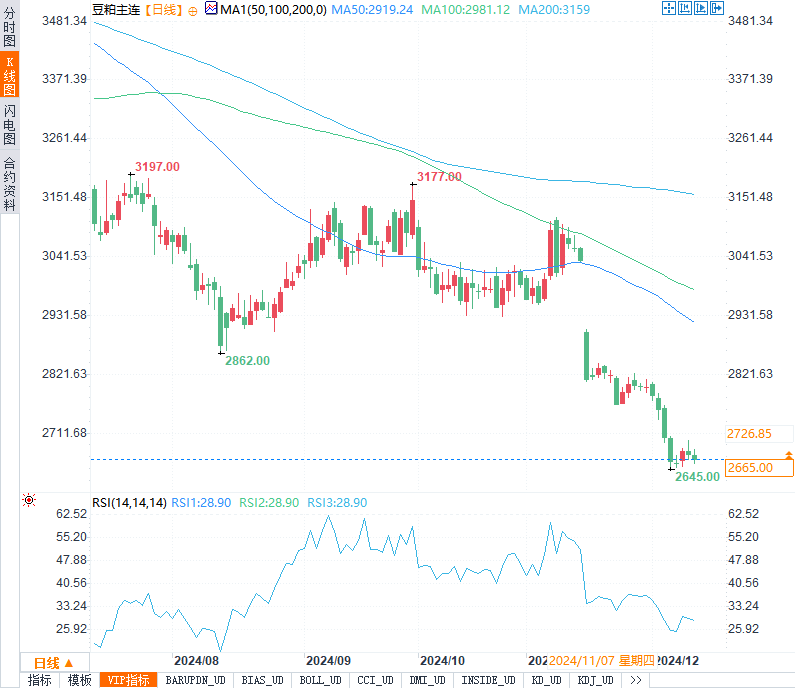
Task: Click the KDJ_UD indicator button
Action: click(x=596, y=680)
